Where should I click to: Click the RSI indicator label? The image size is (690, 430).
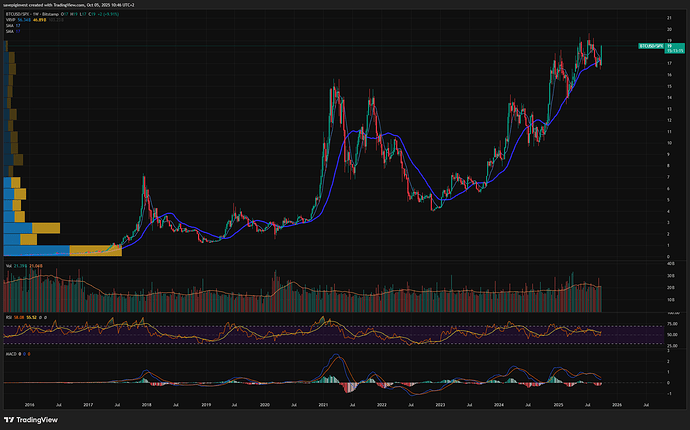pyautogui.click(x=7, y=316)
